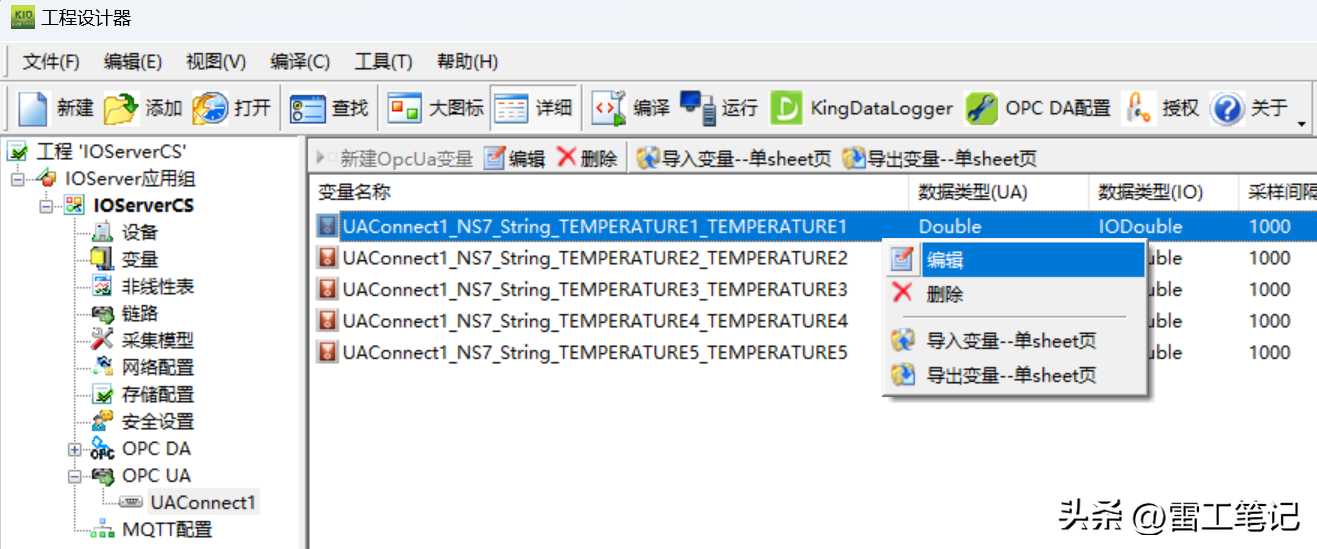The width and height of the screenshot is (1317, 549).
Task: Switch to 详细 details view
Action: point(512,108)
